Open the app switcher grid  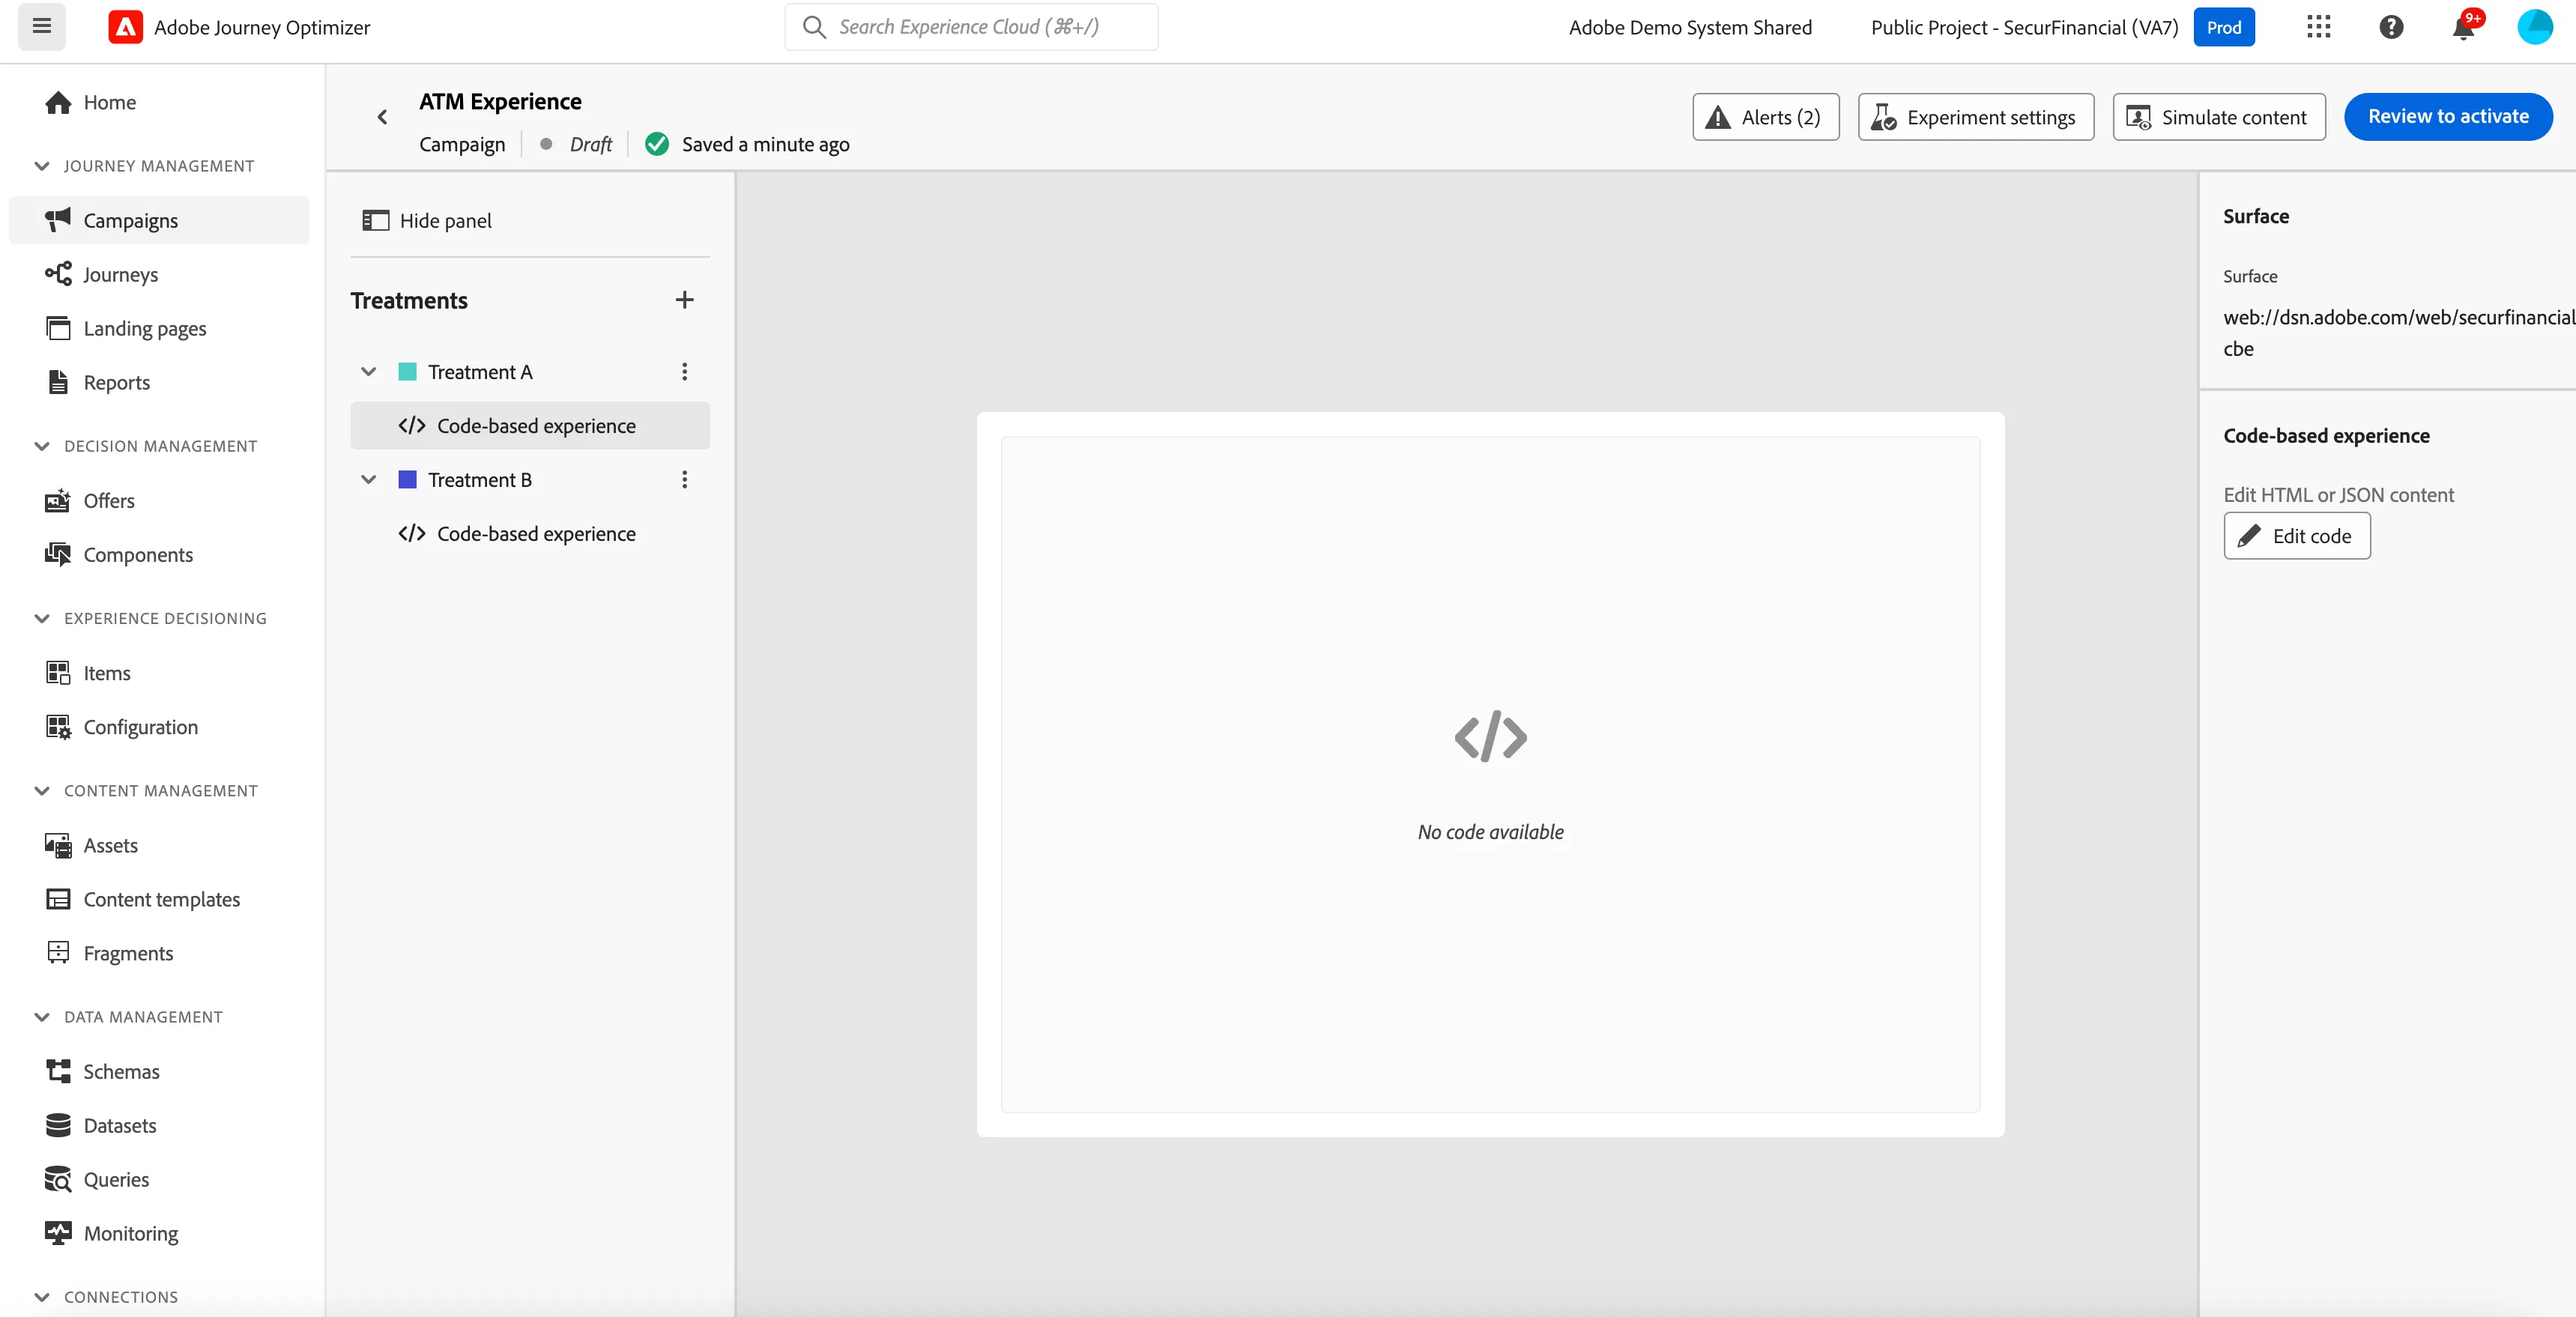(x=2318, y=27)
